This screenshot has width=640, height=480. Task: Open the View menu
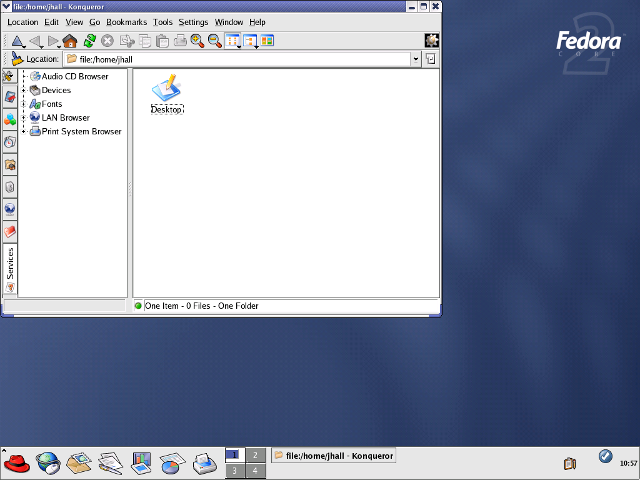pyautogui.click(x=74, y=22)
